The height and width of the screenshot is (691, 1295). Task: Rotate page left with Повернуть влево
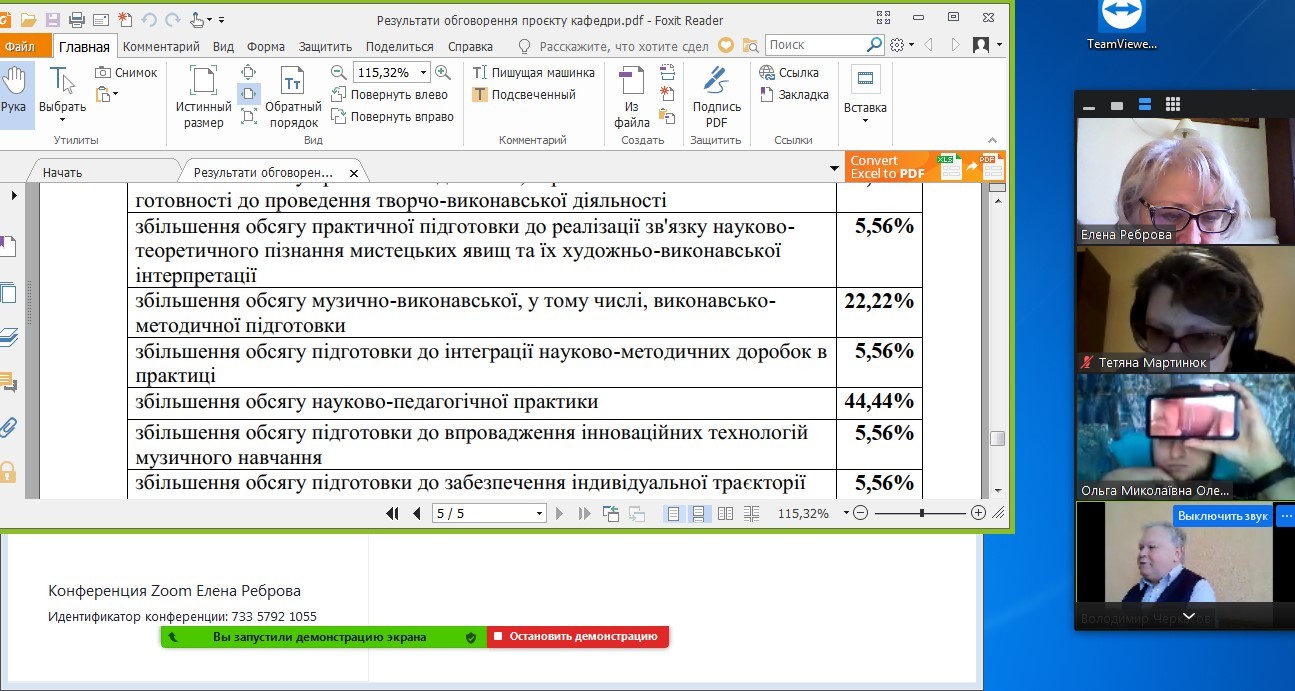tap(391, 94)
